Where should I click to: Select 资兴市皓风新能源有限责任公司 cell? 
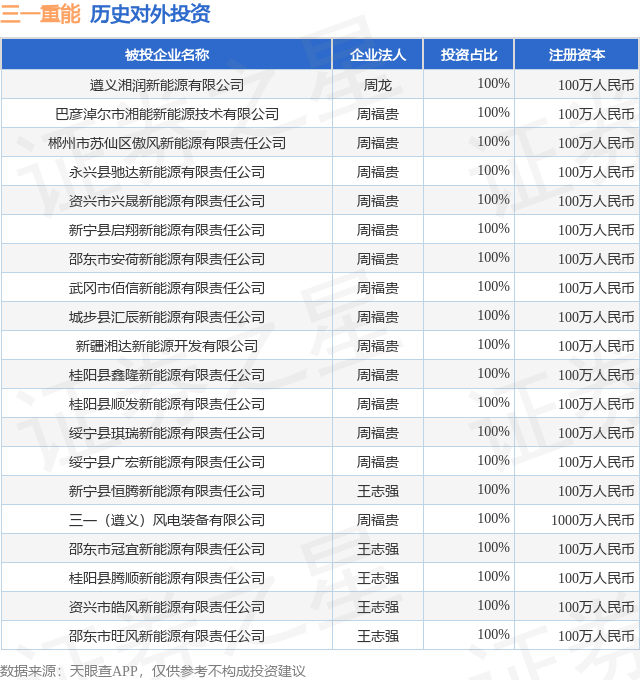click(x=167, y=608)
